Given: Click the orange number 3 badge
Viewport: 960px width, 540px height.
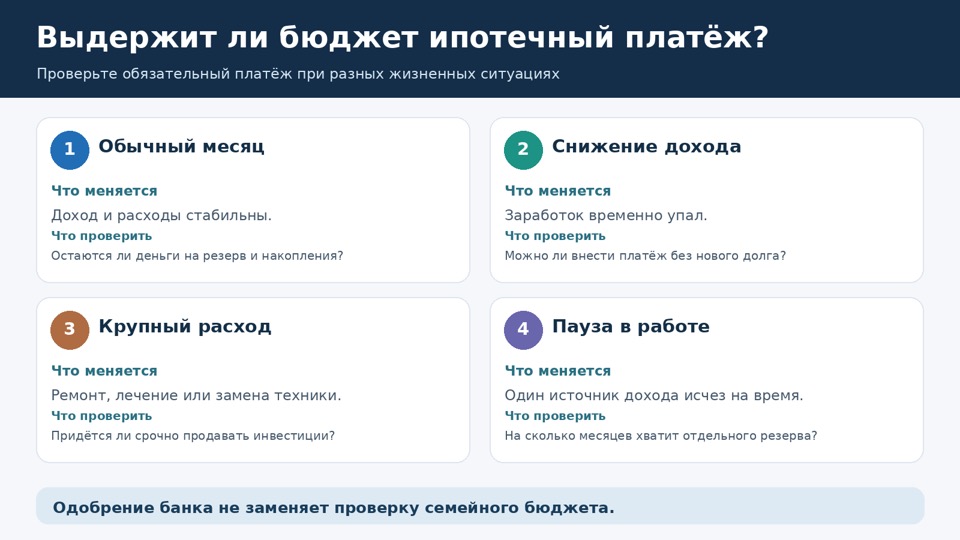Looking at the screenshot, I should (70, 330).
